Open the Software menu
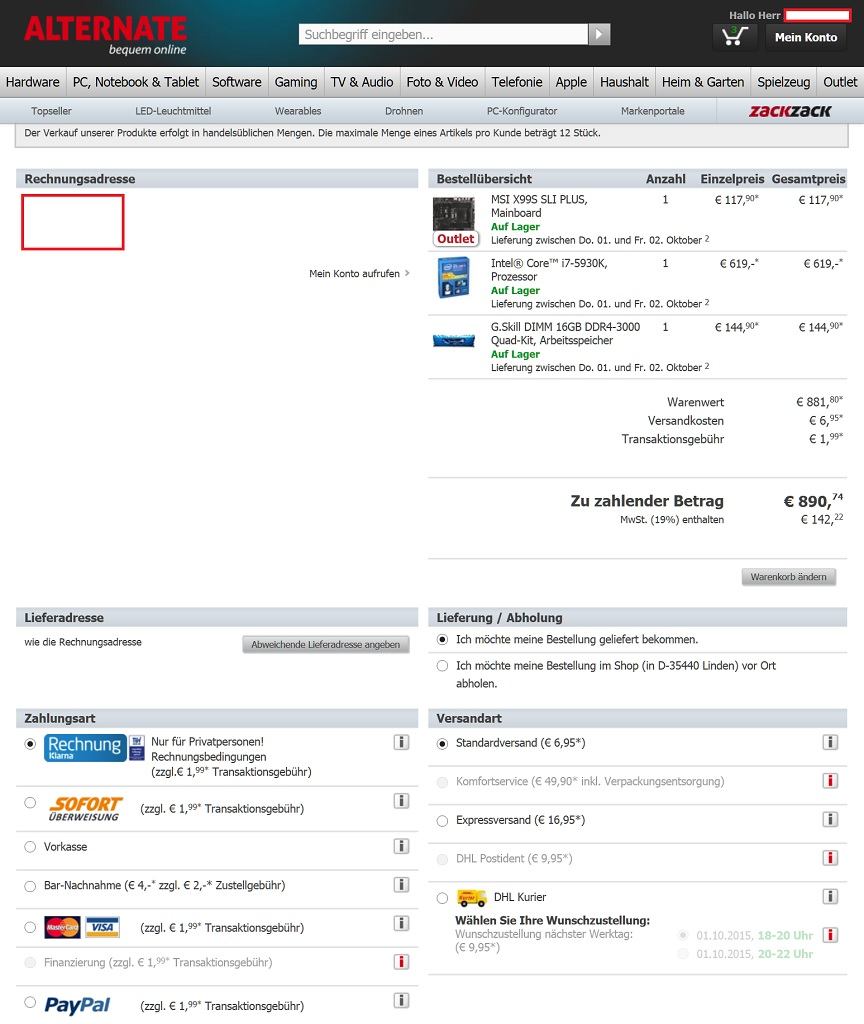The height and width of the screenshot is (1024, 864). tap(236, 82)
